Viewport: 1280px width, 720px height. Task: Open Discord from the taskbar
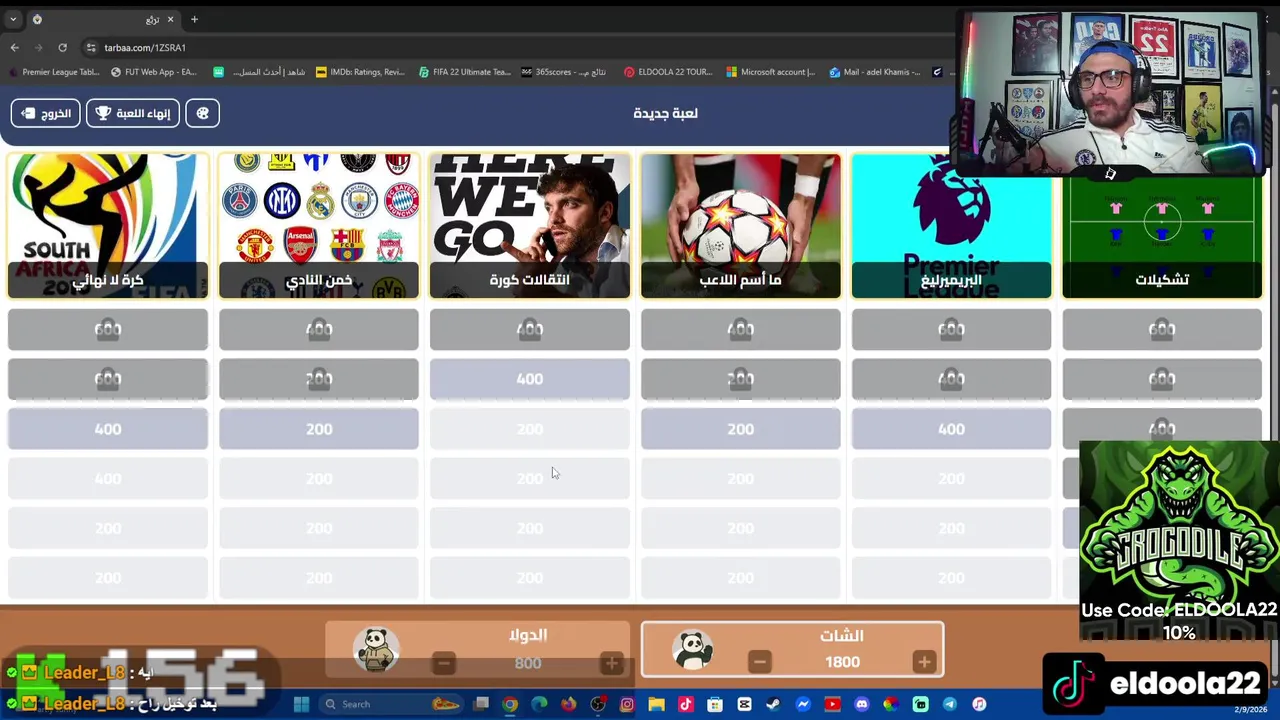pyautogui.click(x=862, y=704)
